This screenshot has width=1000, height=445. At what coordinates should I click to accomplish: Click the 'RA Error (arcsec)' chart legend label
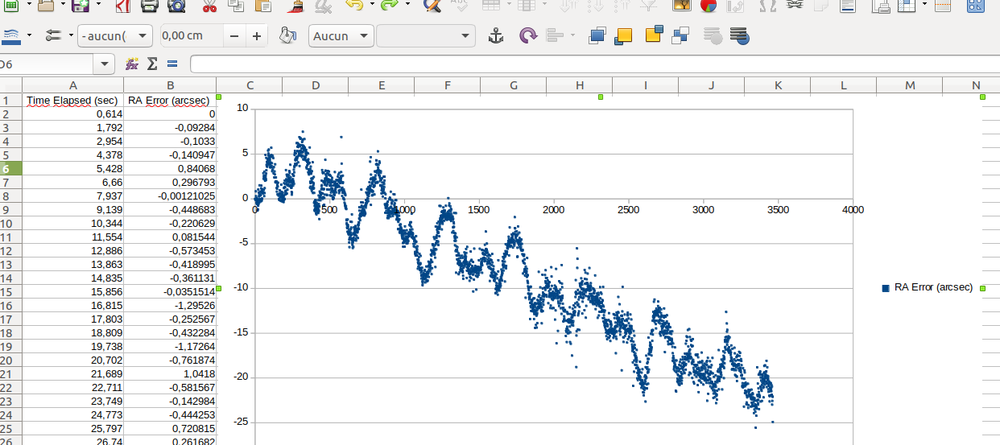click(933, 288)
